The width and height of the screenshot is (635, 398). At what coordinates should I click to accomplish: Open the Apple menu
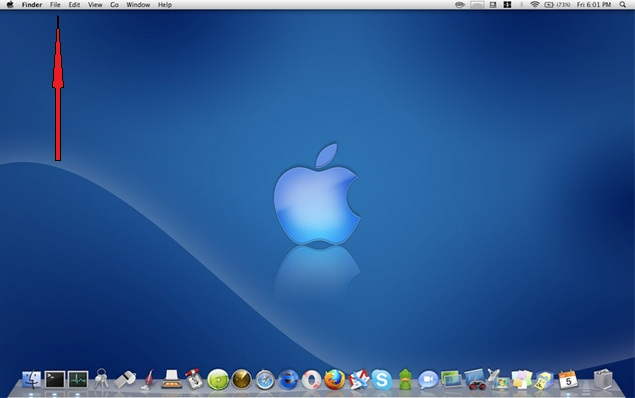point(10,5)
